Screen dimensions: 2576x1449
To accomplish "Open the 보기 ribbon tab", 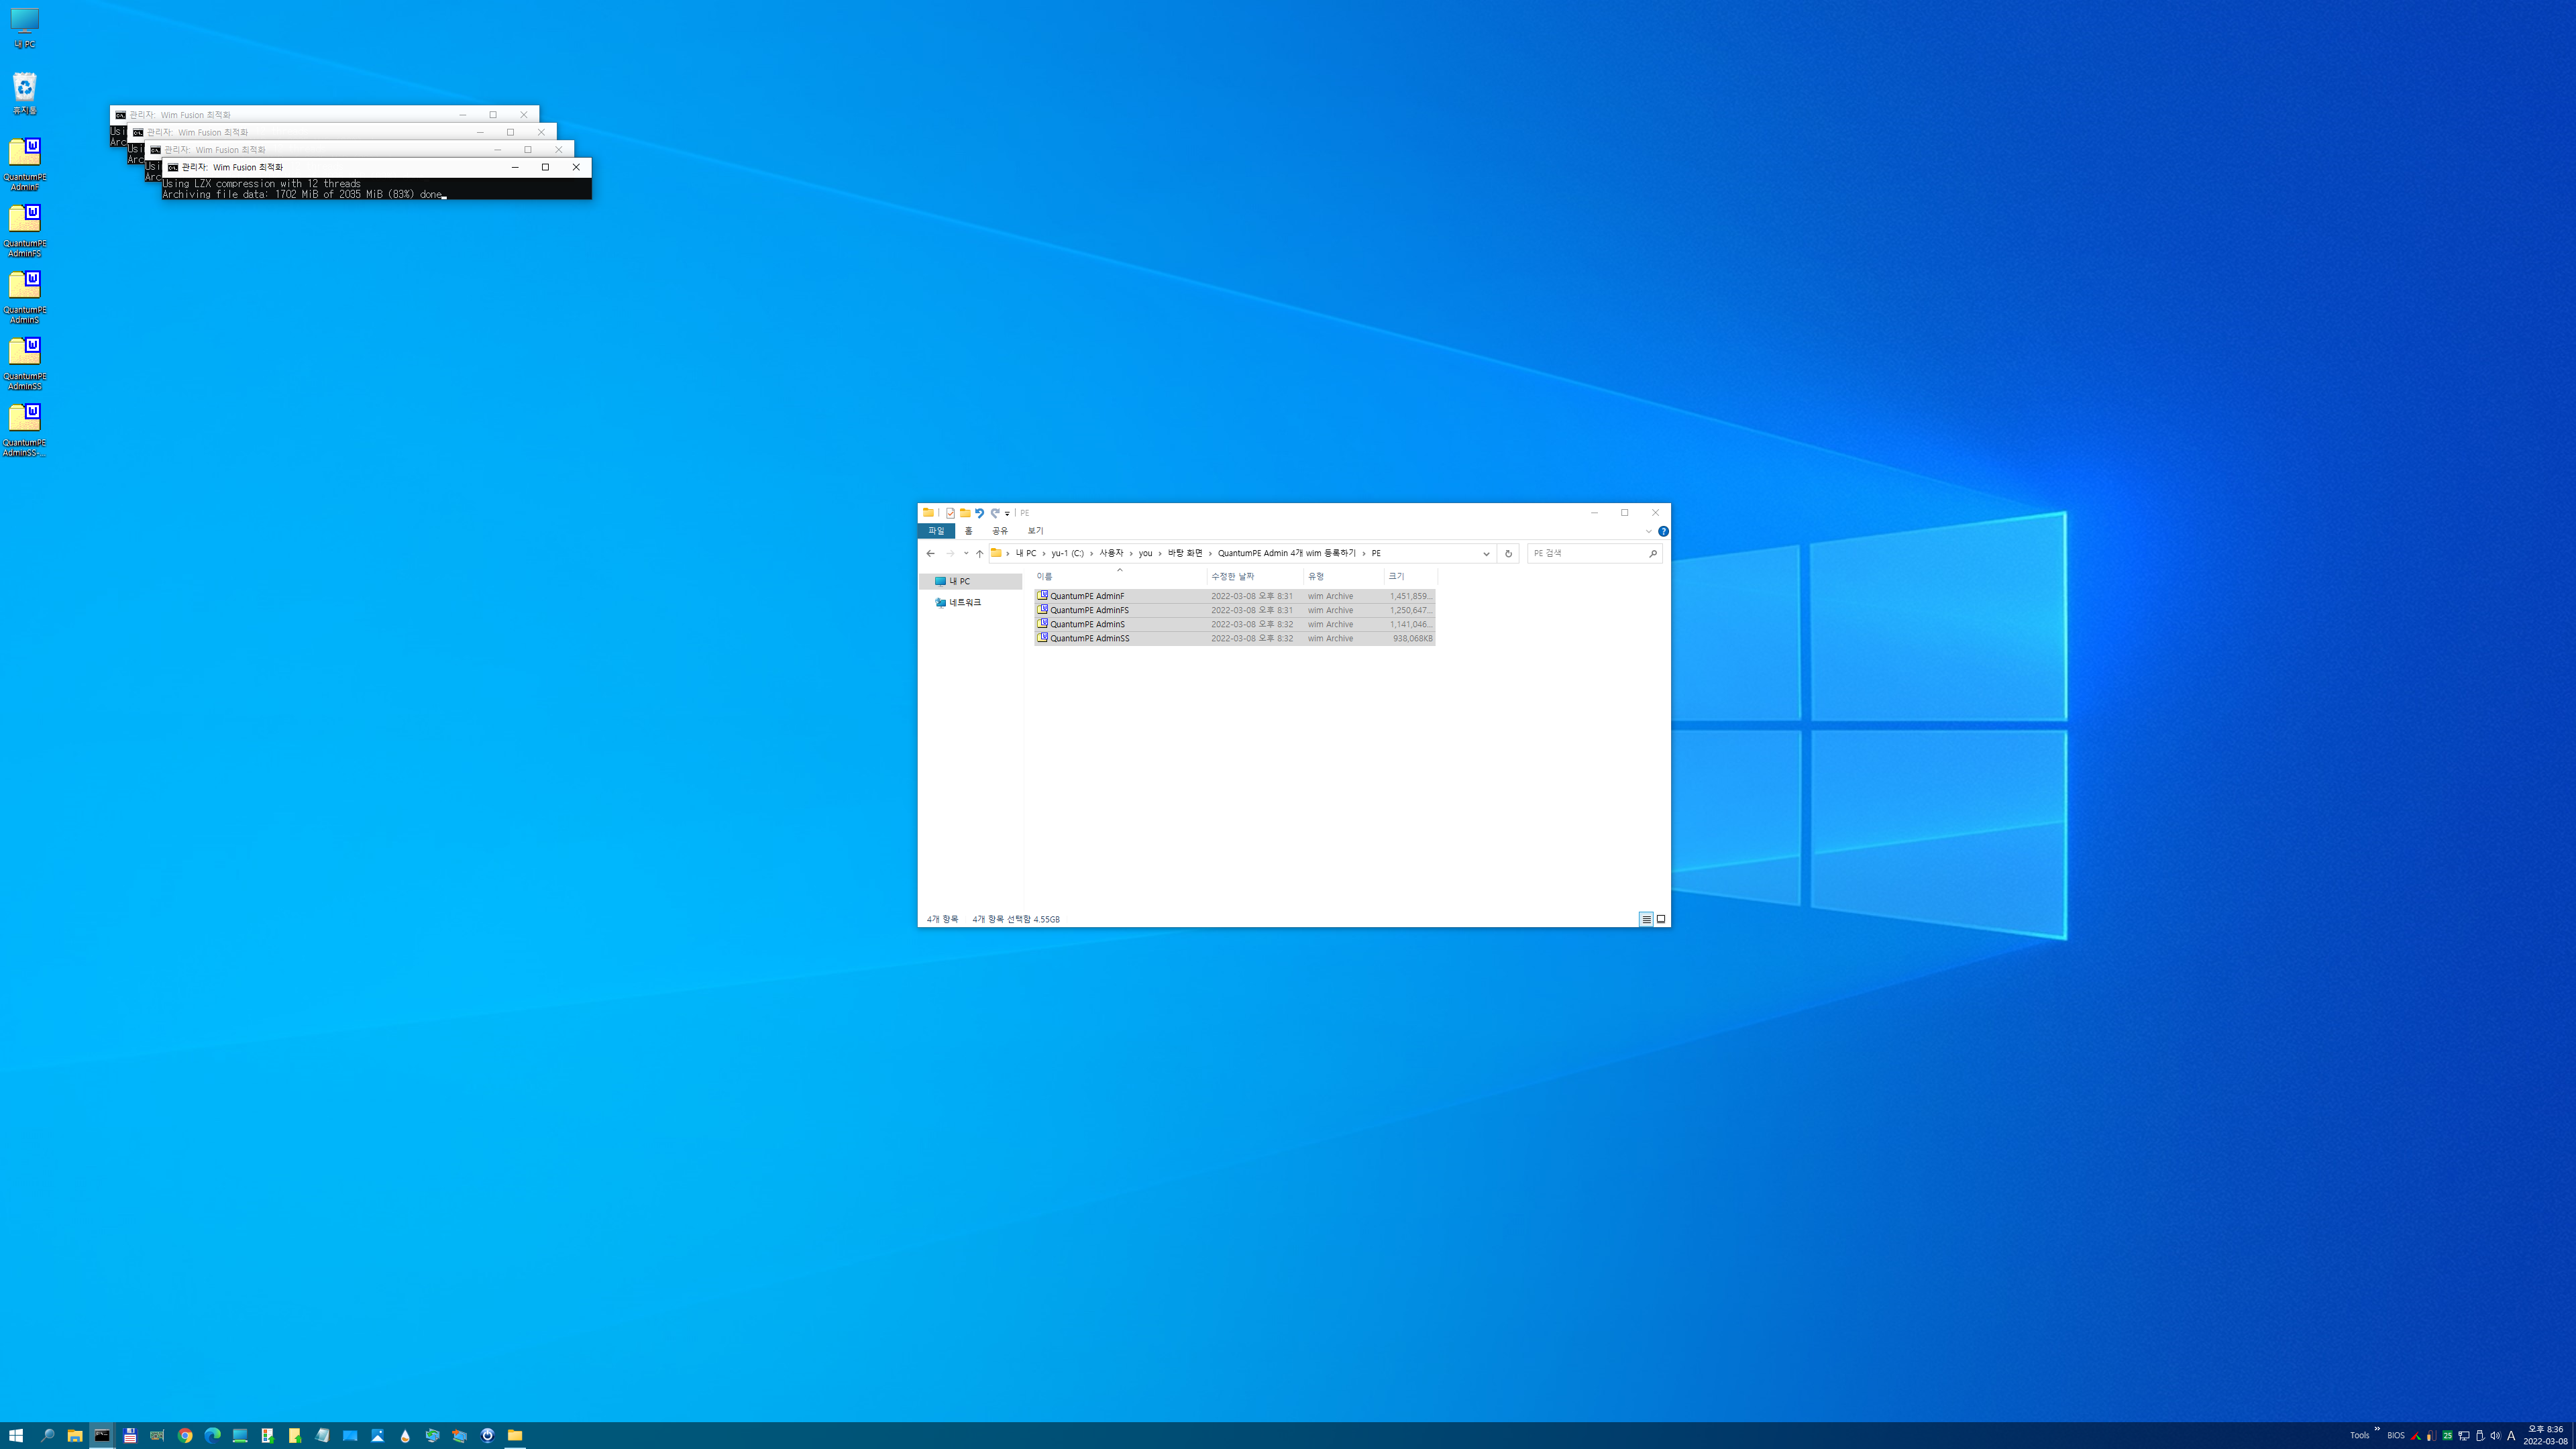I will pyautogui.click(x=1035, y=531).
